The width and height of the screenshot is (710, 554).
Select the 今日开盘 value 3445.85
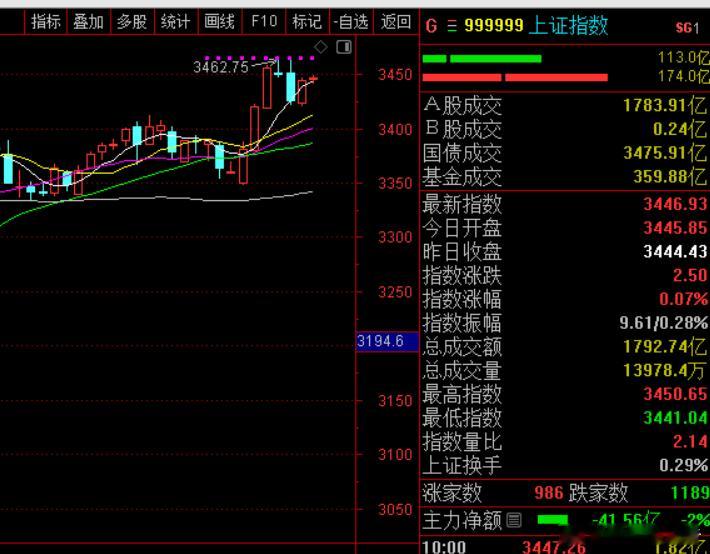click(675, 227)
